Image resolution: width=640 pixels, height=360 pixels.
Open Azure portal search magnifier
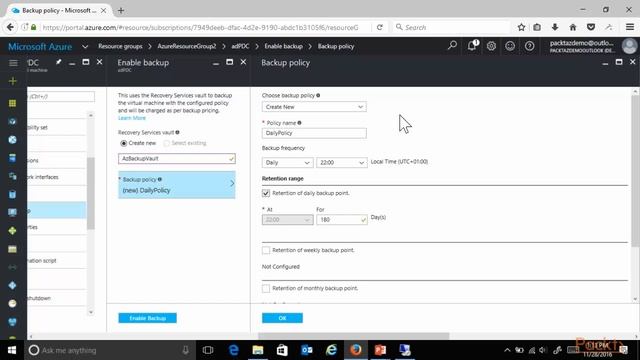pos(452,46)
